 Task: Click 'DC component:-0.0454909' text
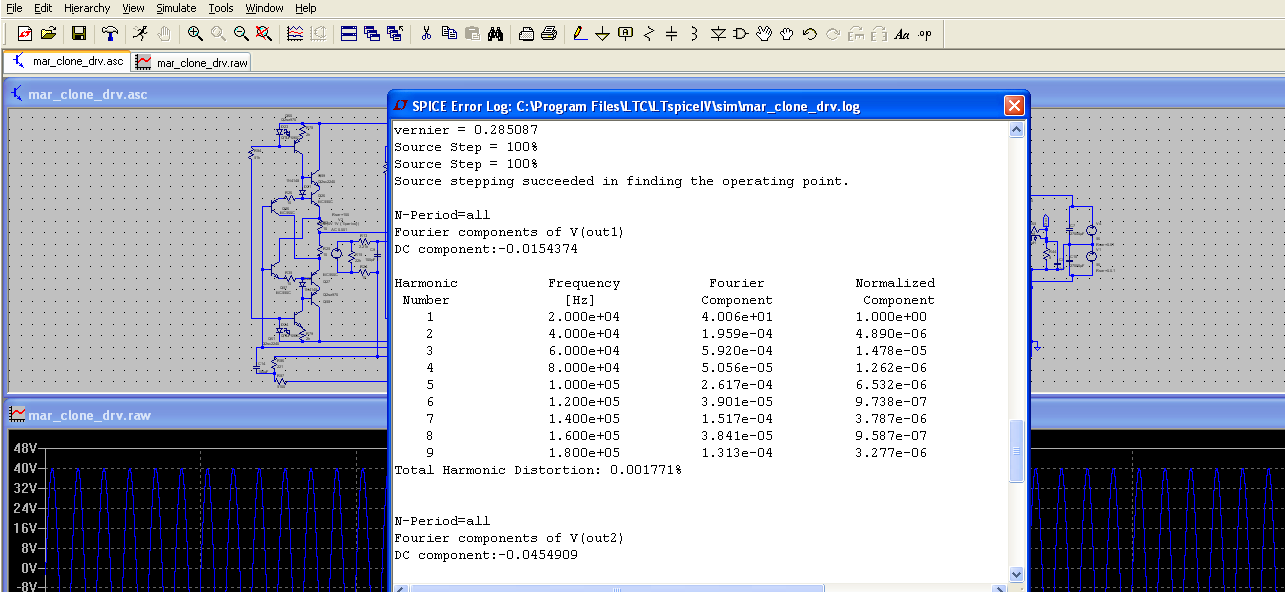[486, 555]
